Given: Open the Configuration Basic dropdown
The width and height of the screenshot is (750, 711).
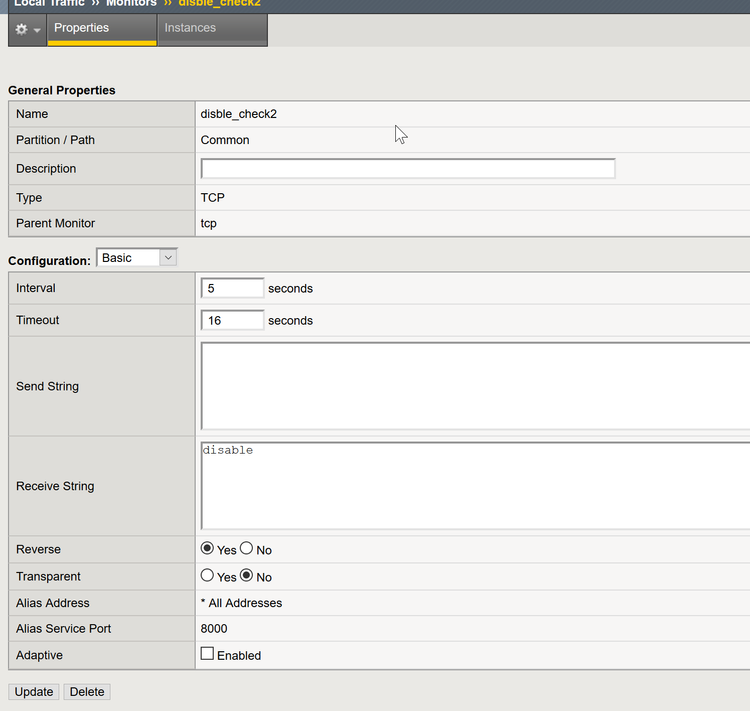Looking at the screenshot, I should click(x=137, y=258).
